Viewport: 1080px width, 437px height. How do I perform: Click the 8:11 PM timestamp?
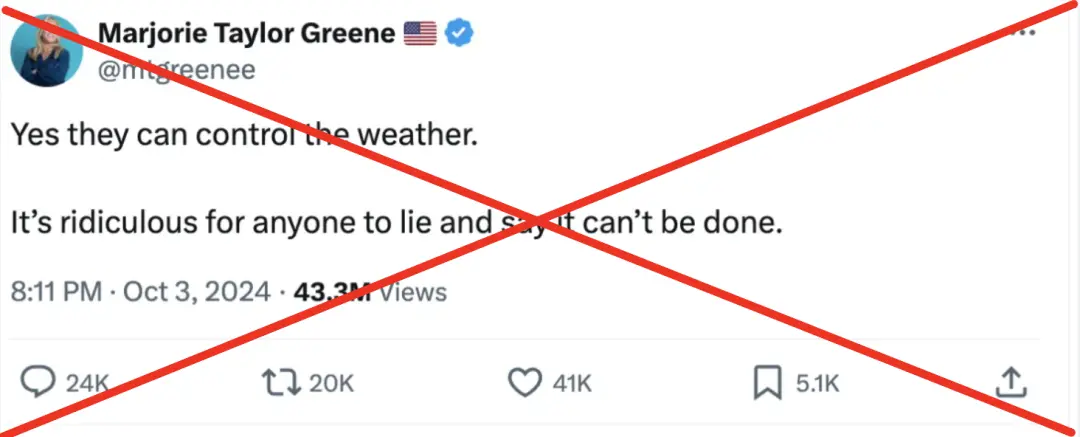pyautogui.click(x=57, y=292)
